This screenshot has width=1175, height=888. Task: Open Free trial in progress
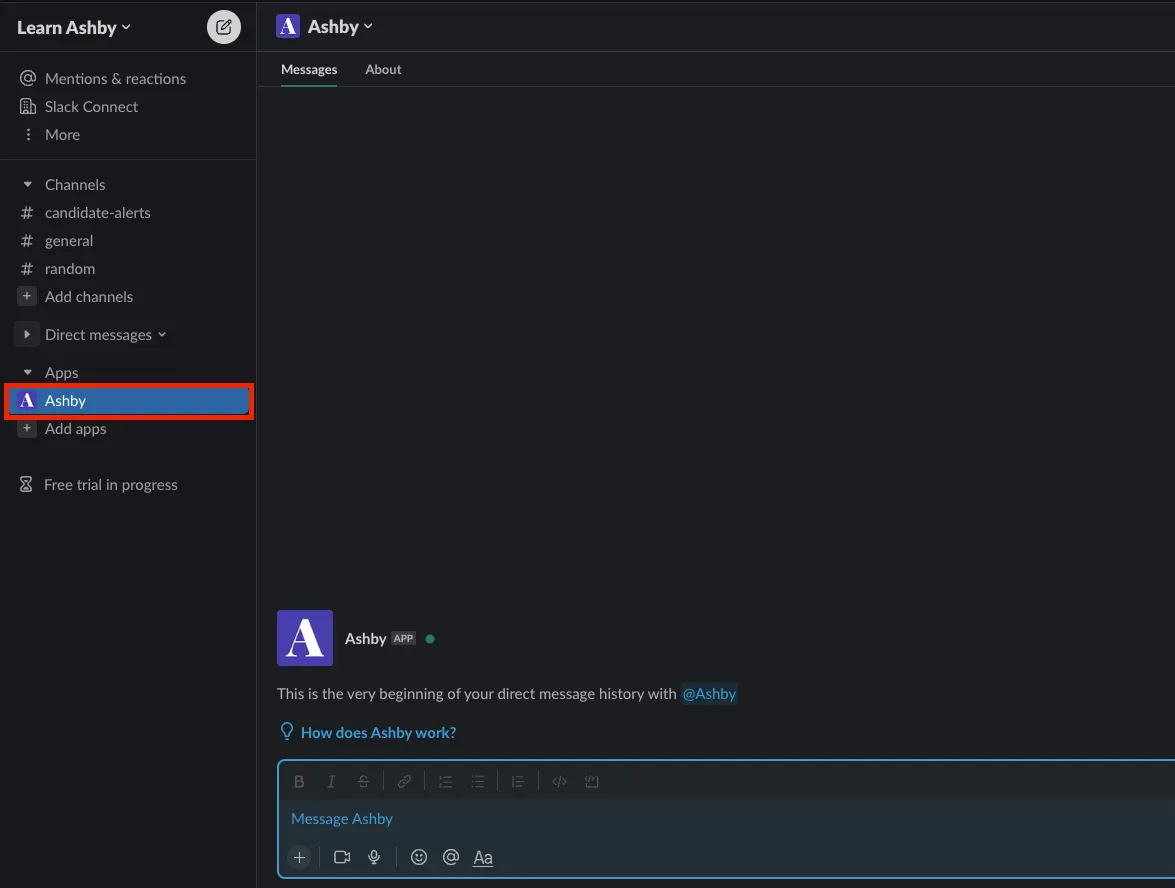[x=110, y=485]
